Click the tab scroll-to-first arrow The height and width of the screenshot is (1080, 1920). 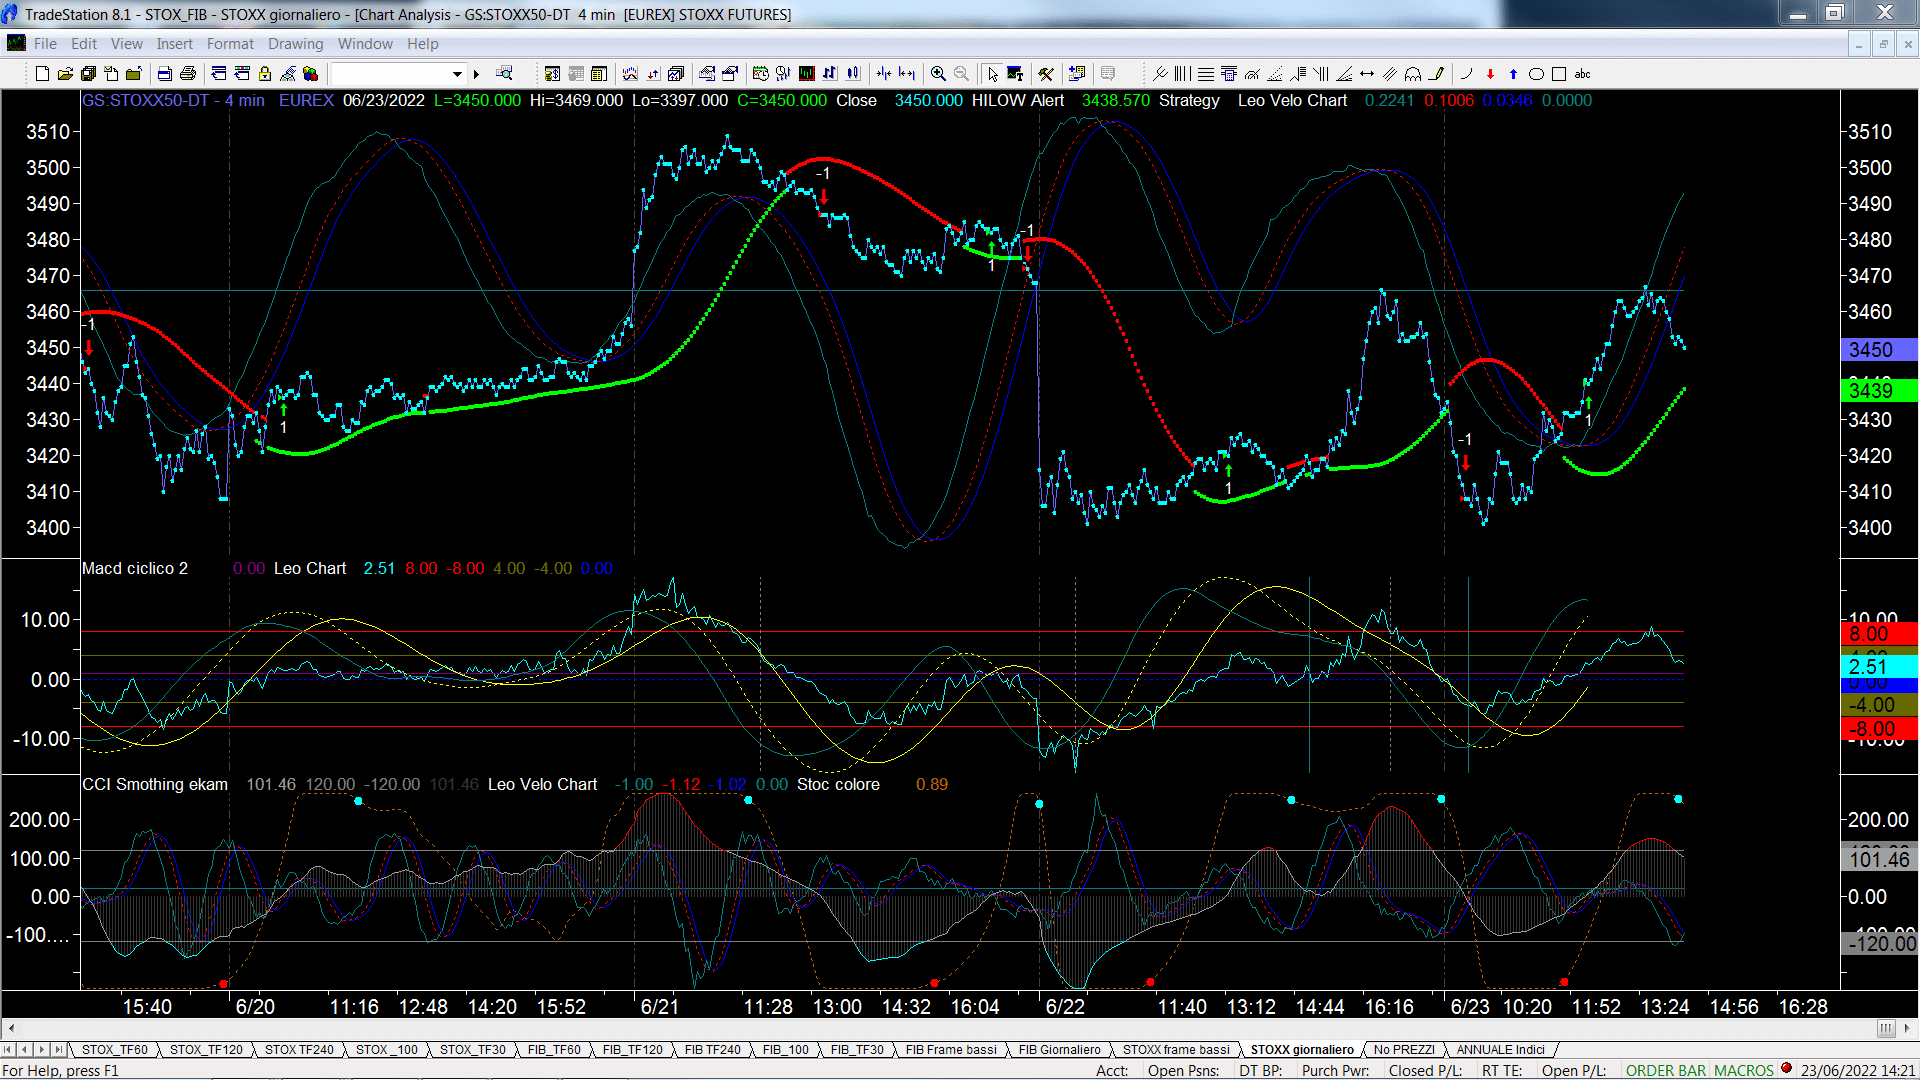tap(8, 1050)
